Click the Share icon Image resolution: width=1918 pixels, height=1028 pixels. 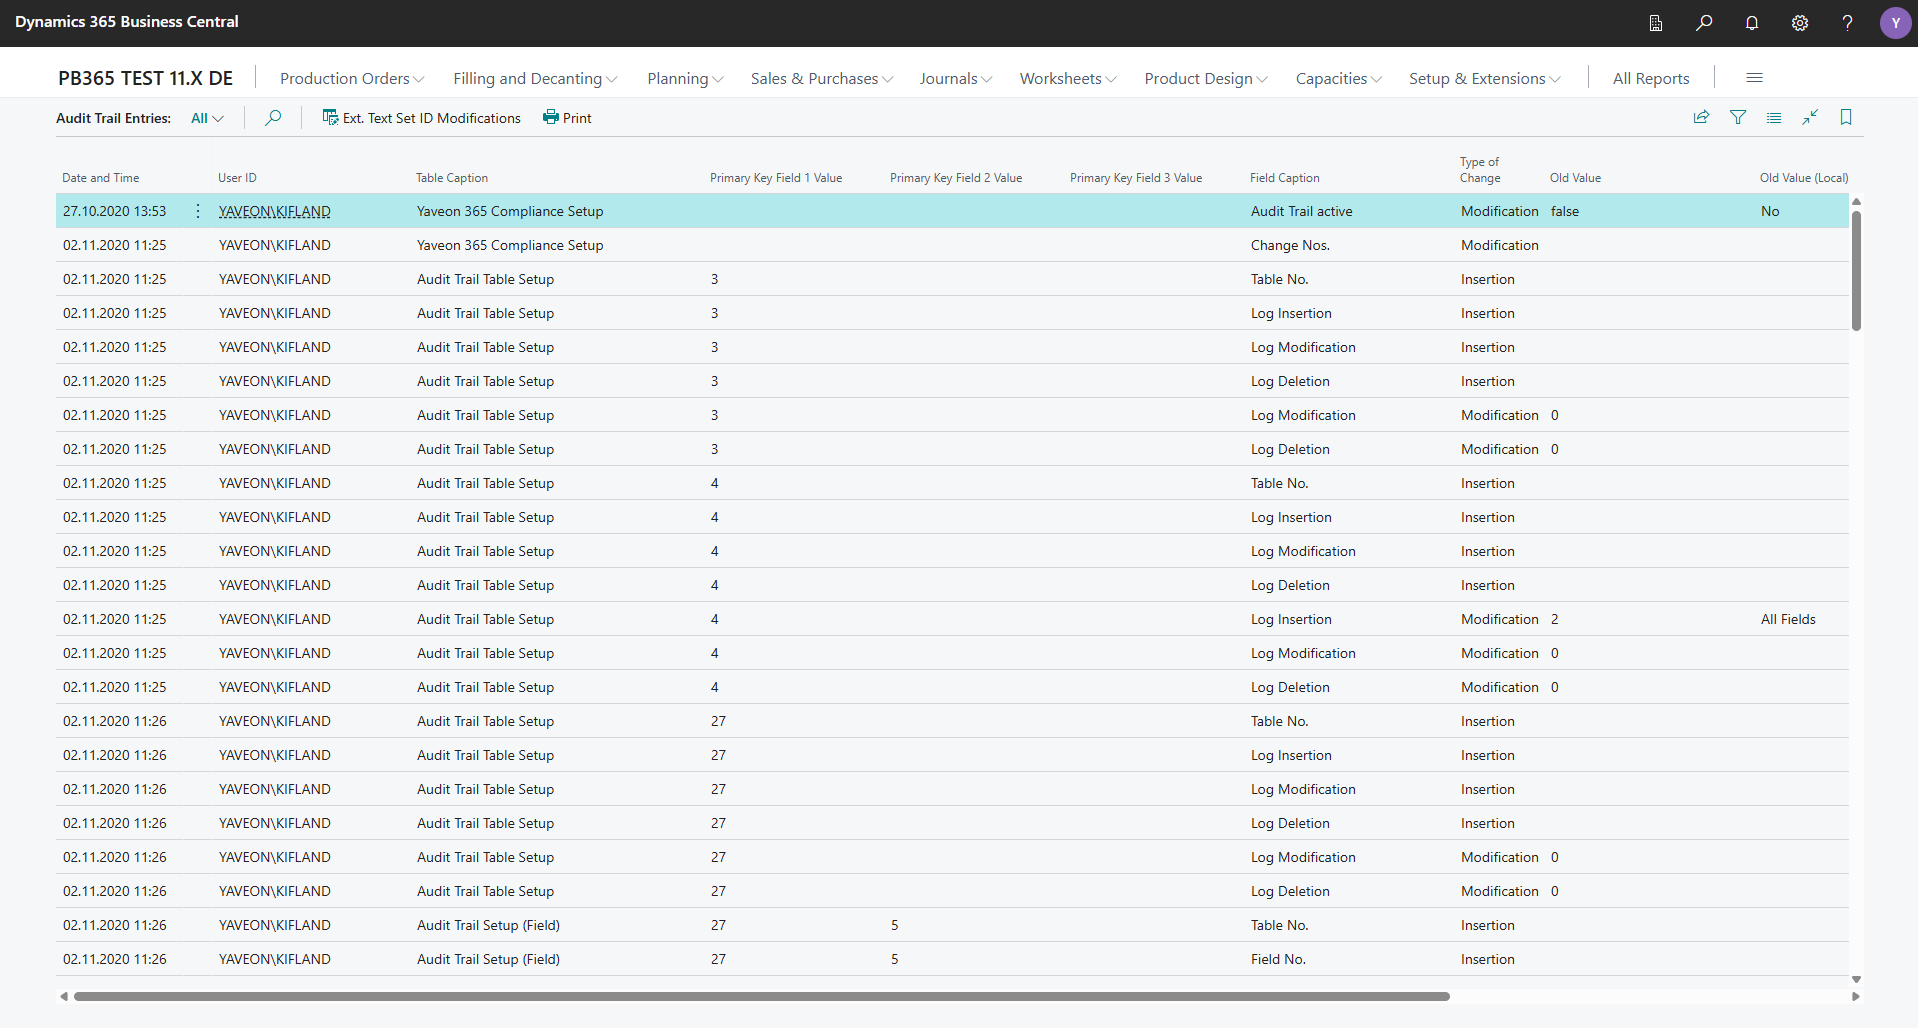(x=1702, y=117)
